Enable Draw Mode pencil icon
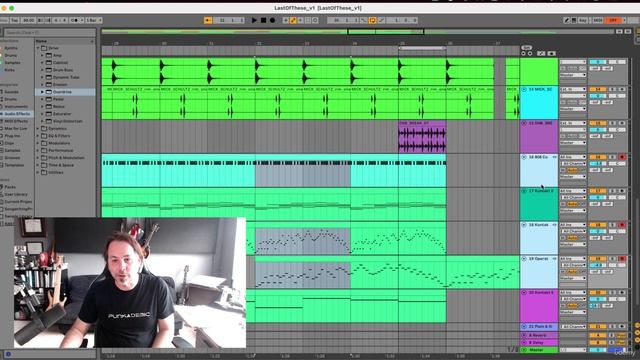The height and width of the screenshot is (360, 640). coord(567,20)
